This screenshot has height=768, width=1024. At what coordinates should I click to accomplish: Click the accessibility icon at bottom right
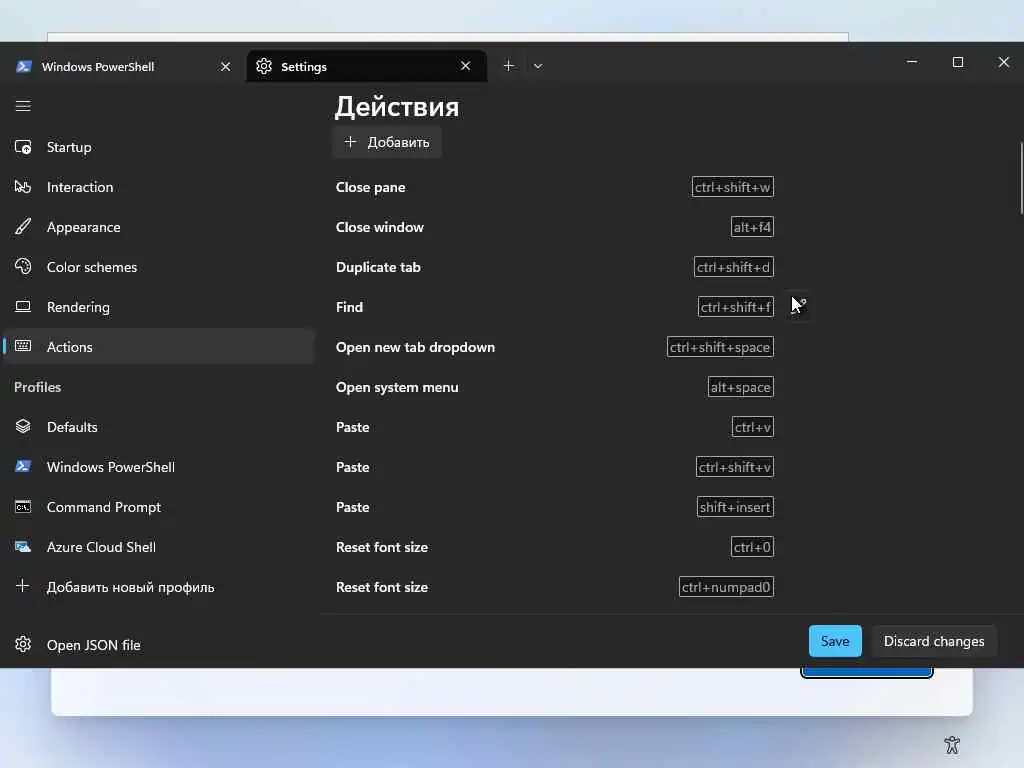952,744
